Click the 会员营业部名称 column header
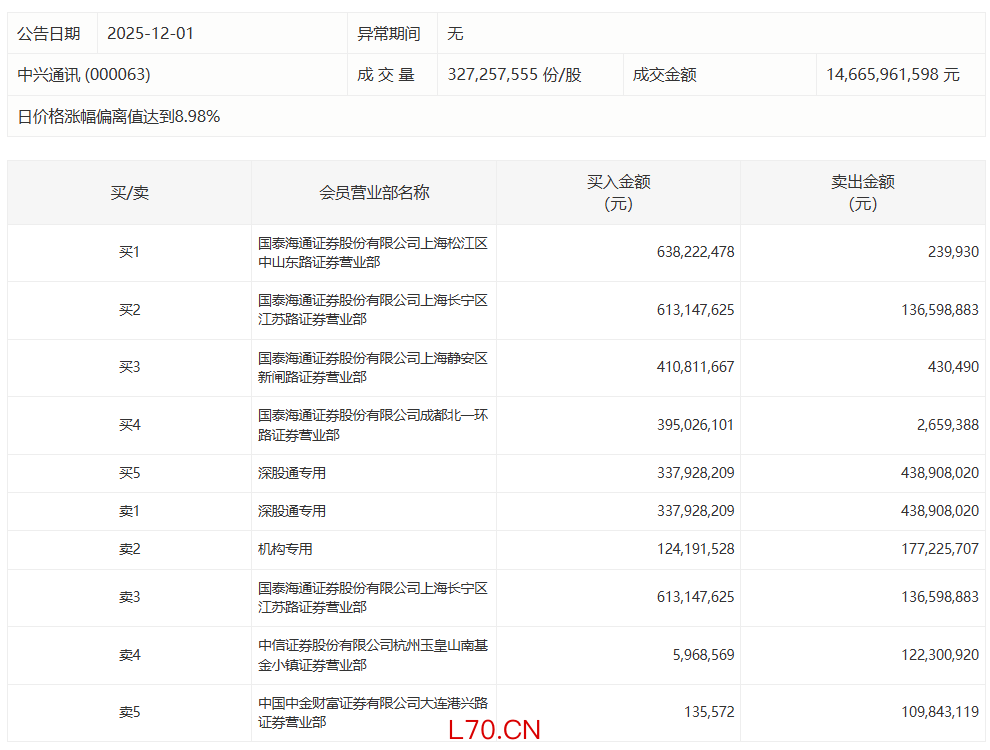 (374, 192)
